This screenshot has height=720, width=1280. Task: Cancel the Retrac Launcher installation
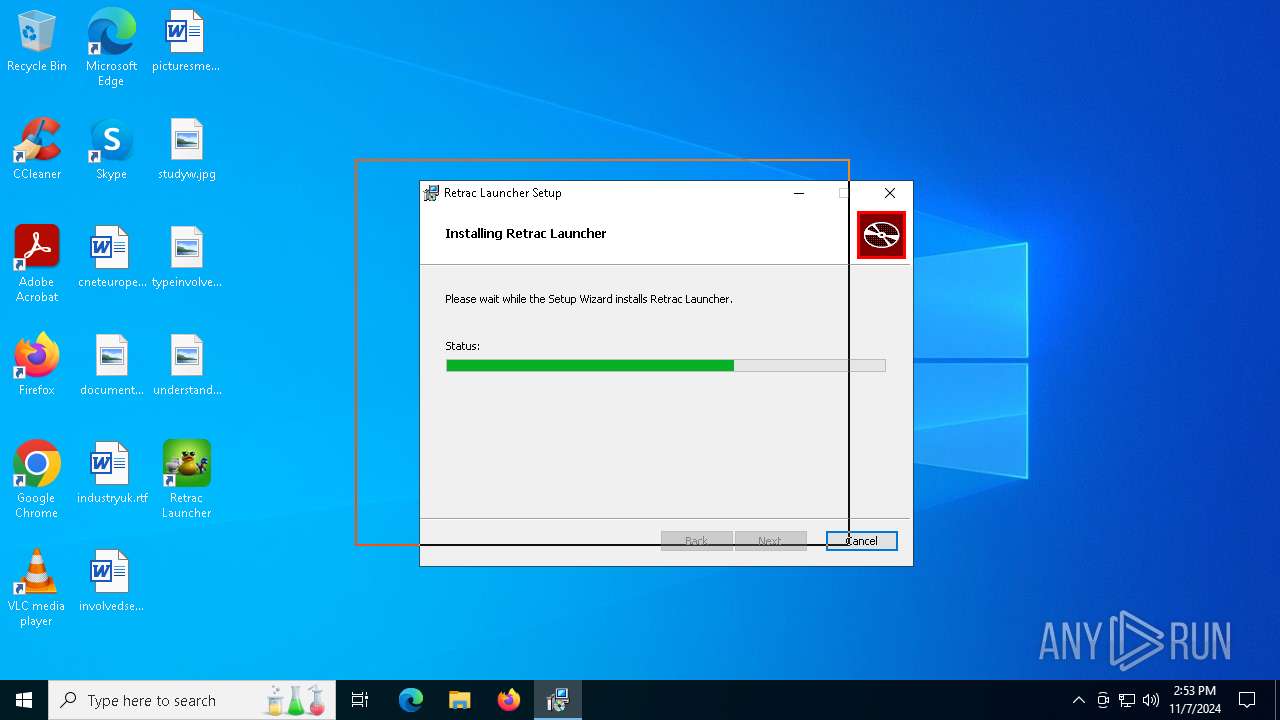[x=862, y=541]
